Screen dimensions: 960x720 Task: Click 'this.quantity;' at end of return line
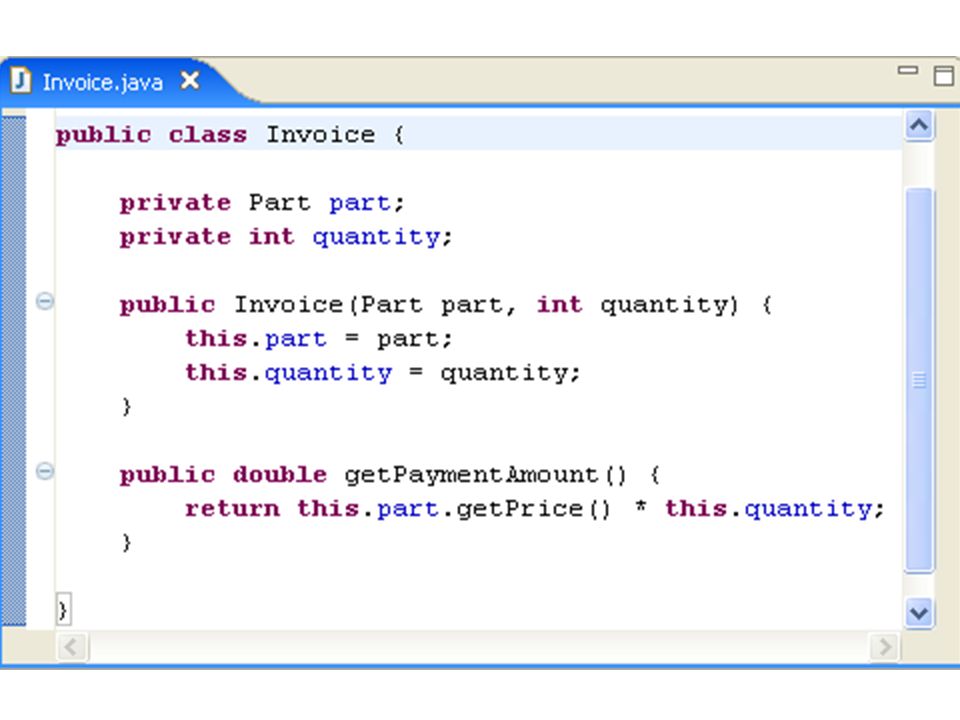click(775, 509)
